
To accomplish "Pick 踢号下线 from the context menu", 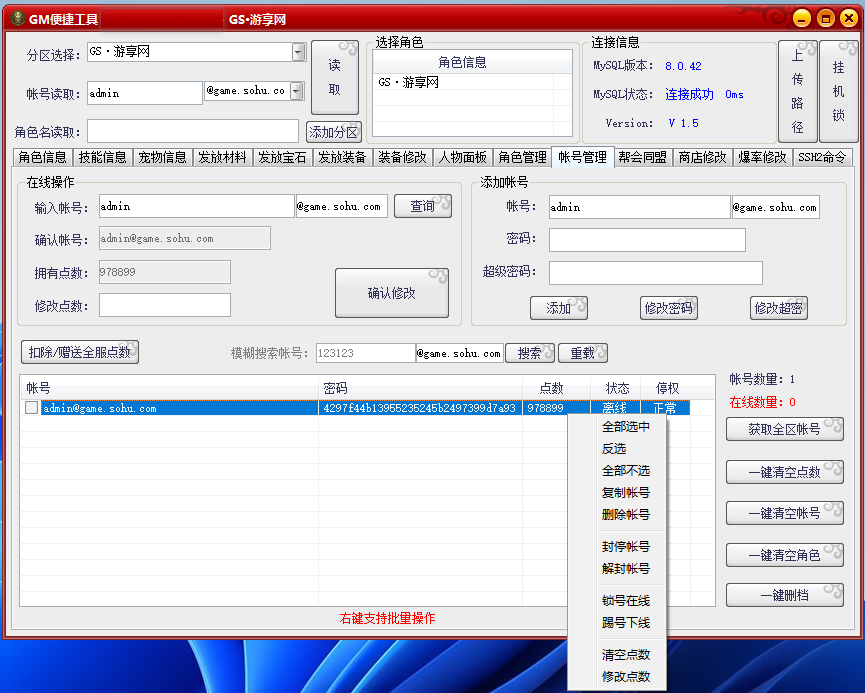I will pos(625,623).
